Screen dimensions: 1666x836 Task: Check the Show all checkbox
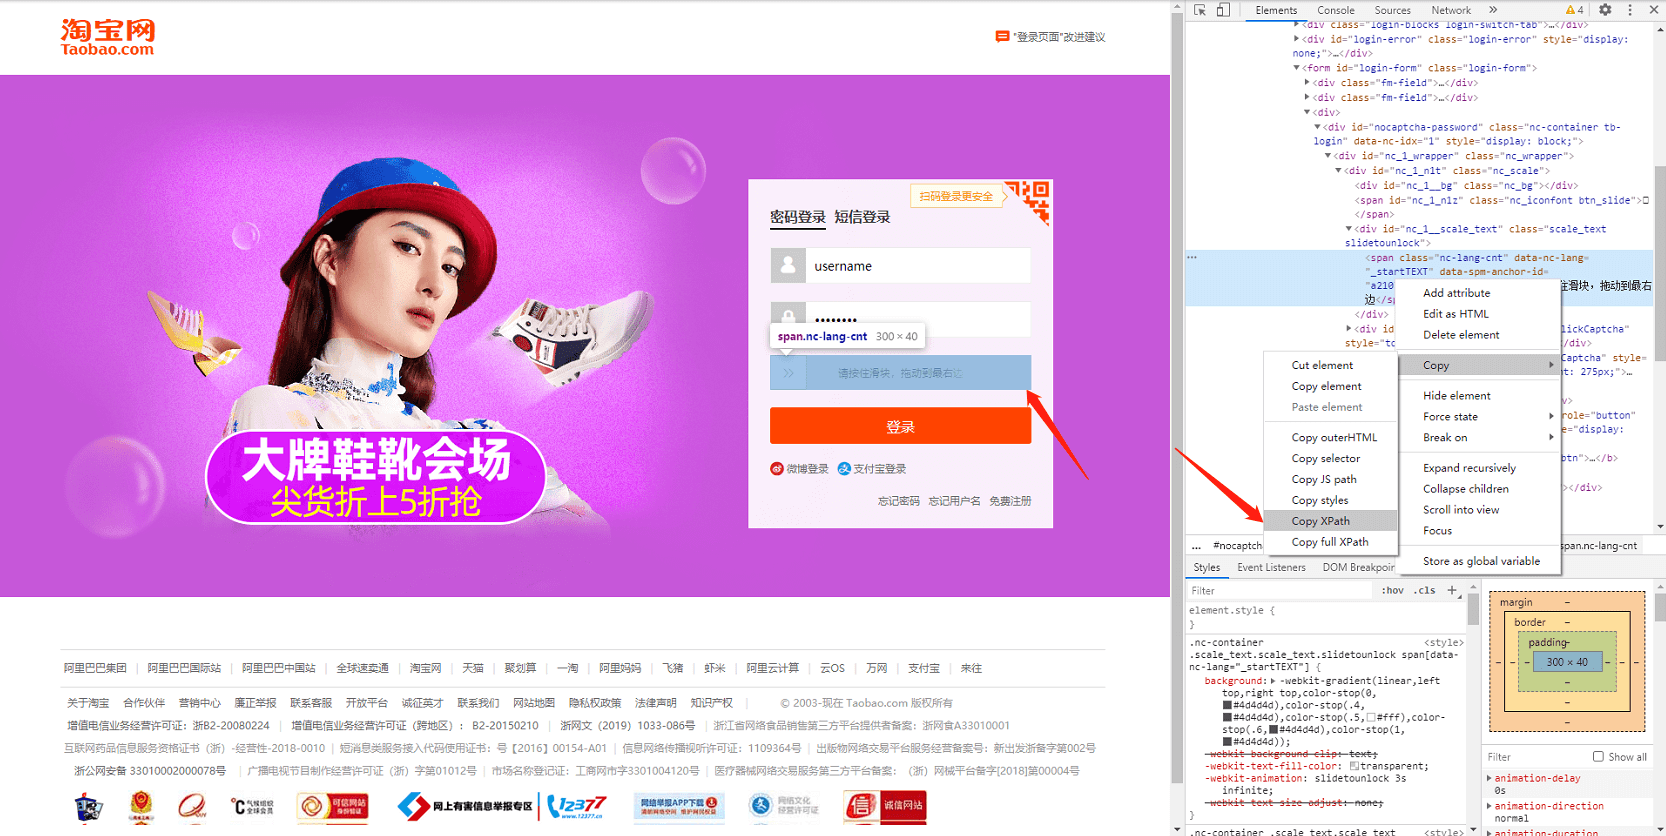point(1598,757)
